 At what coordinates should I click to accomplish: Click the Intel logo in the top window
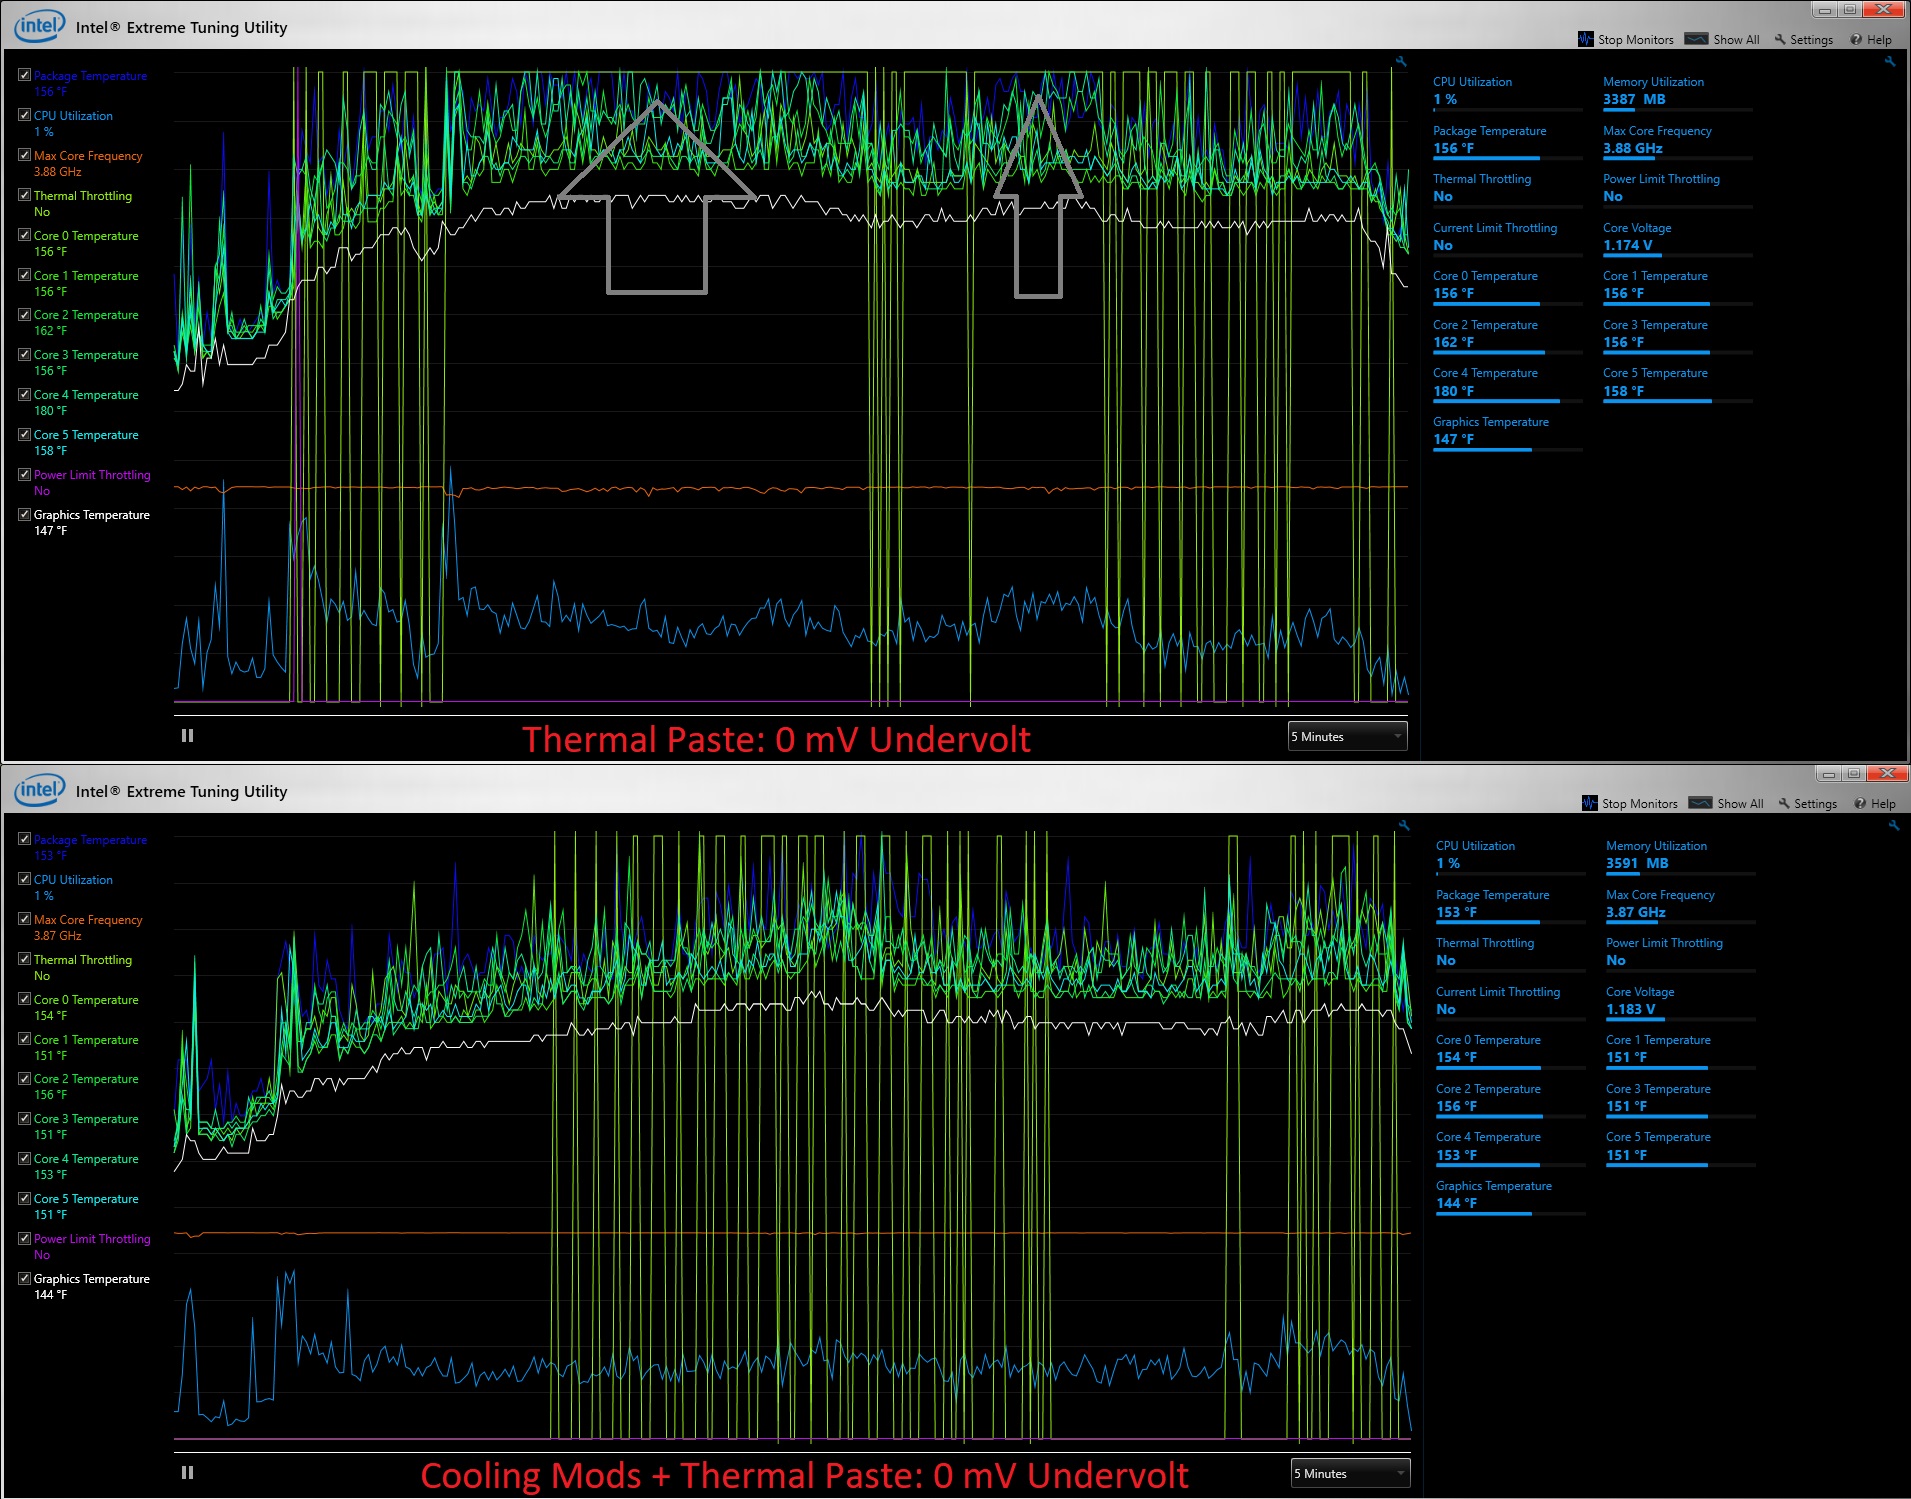tap(39, 26)
